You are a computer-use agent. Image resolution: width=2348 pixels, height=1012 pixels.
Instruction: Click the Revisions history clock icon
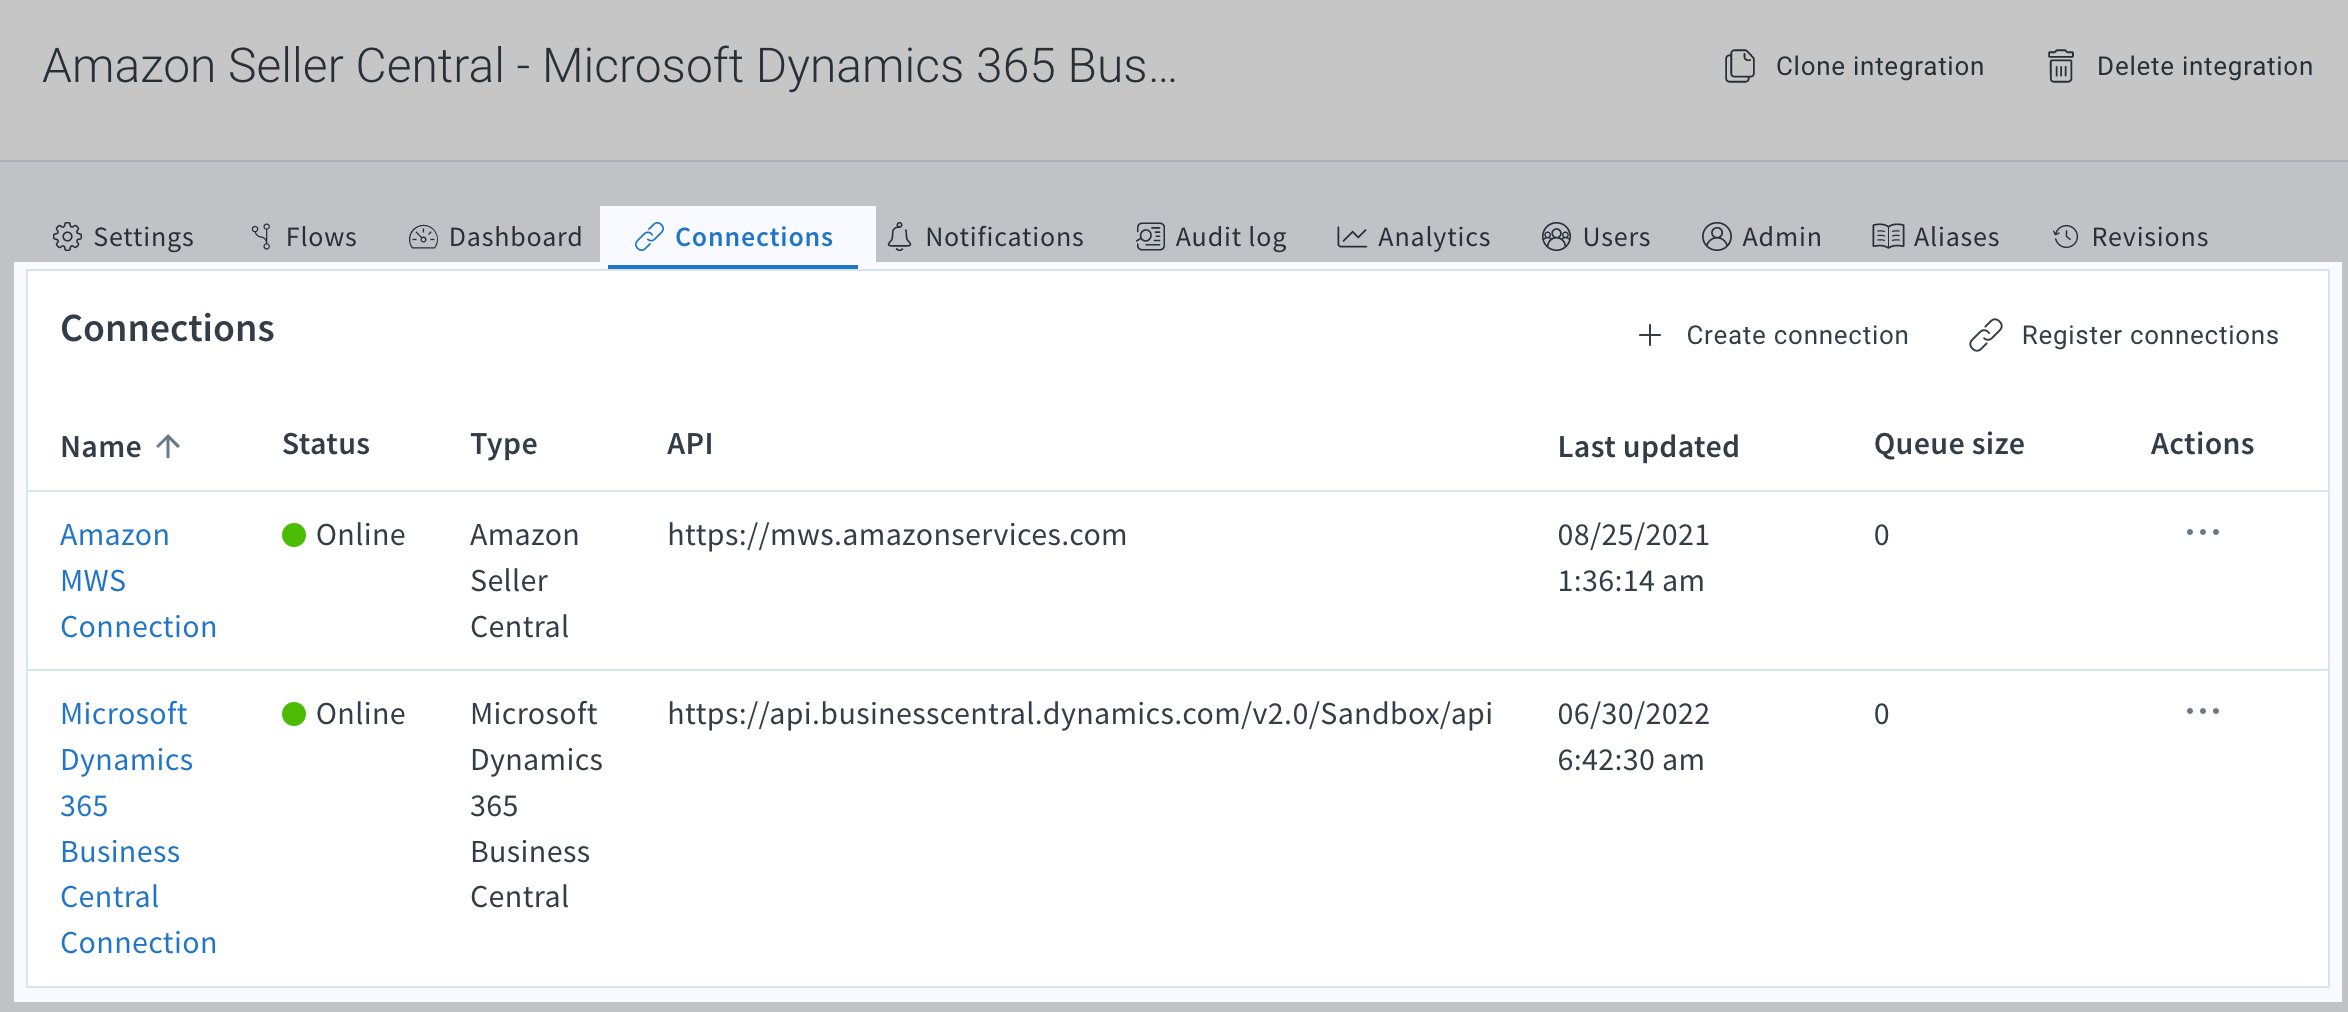point(2065,237)
